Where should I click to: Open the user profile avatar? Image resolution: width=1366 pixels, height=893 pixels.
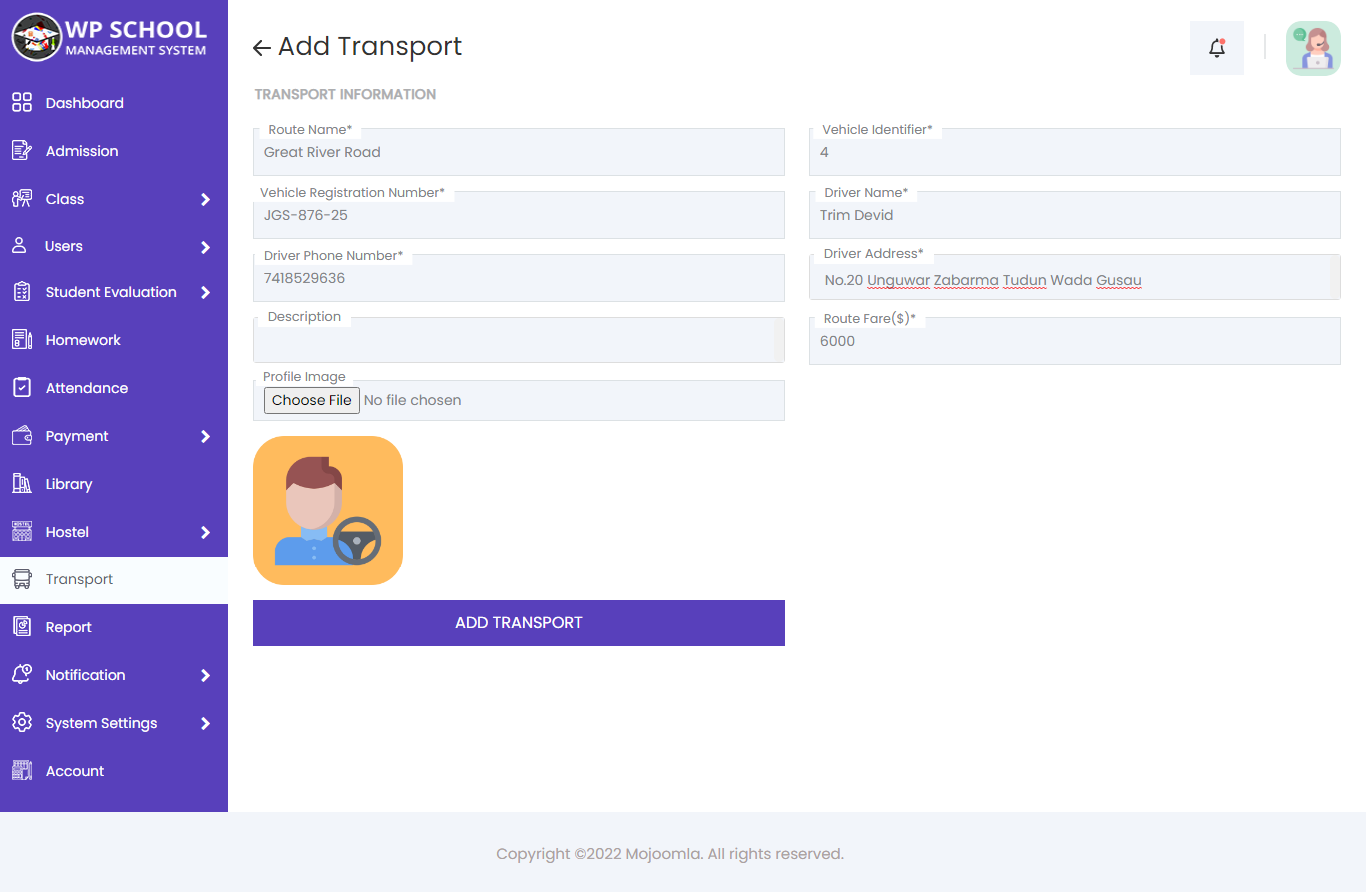[1313, 48]
